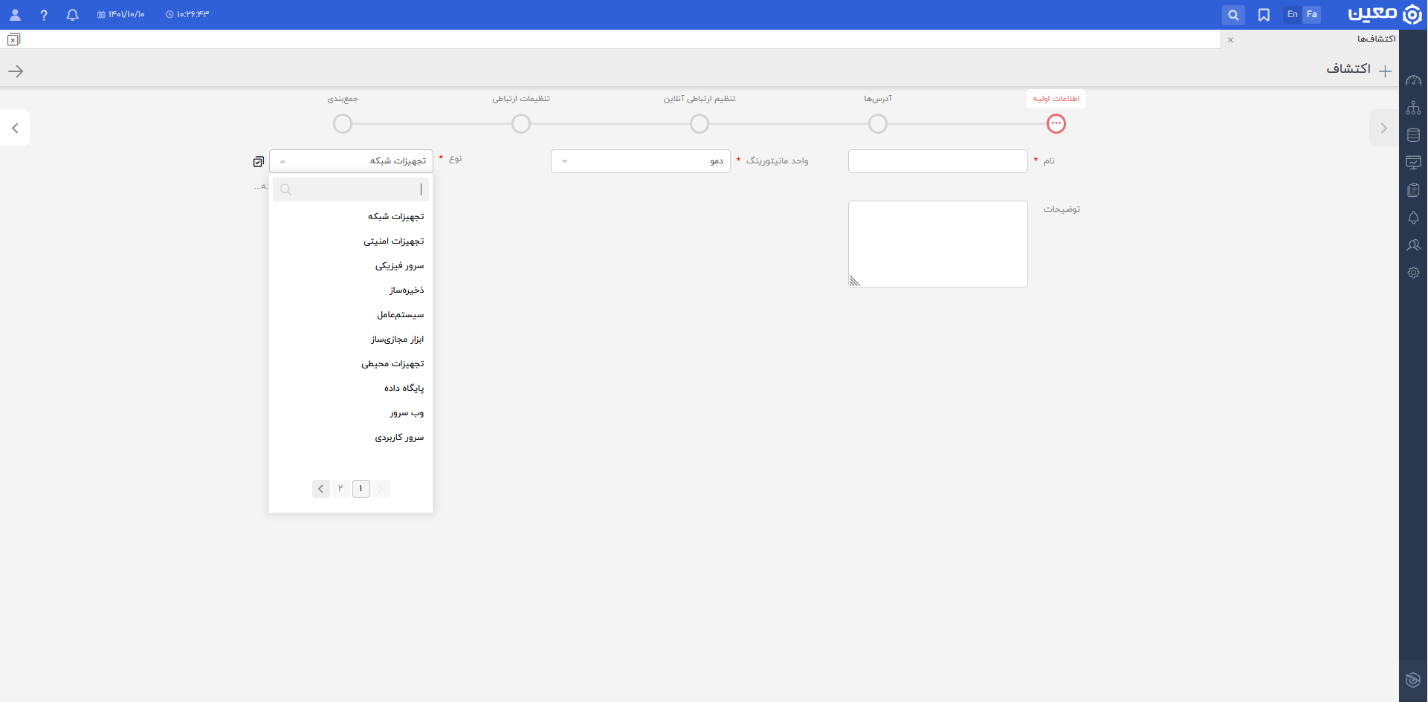Go to next page of dropdown list
1428x702 pixels.
pos(321,489)
